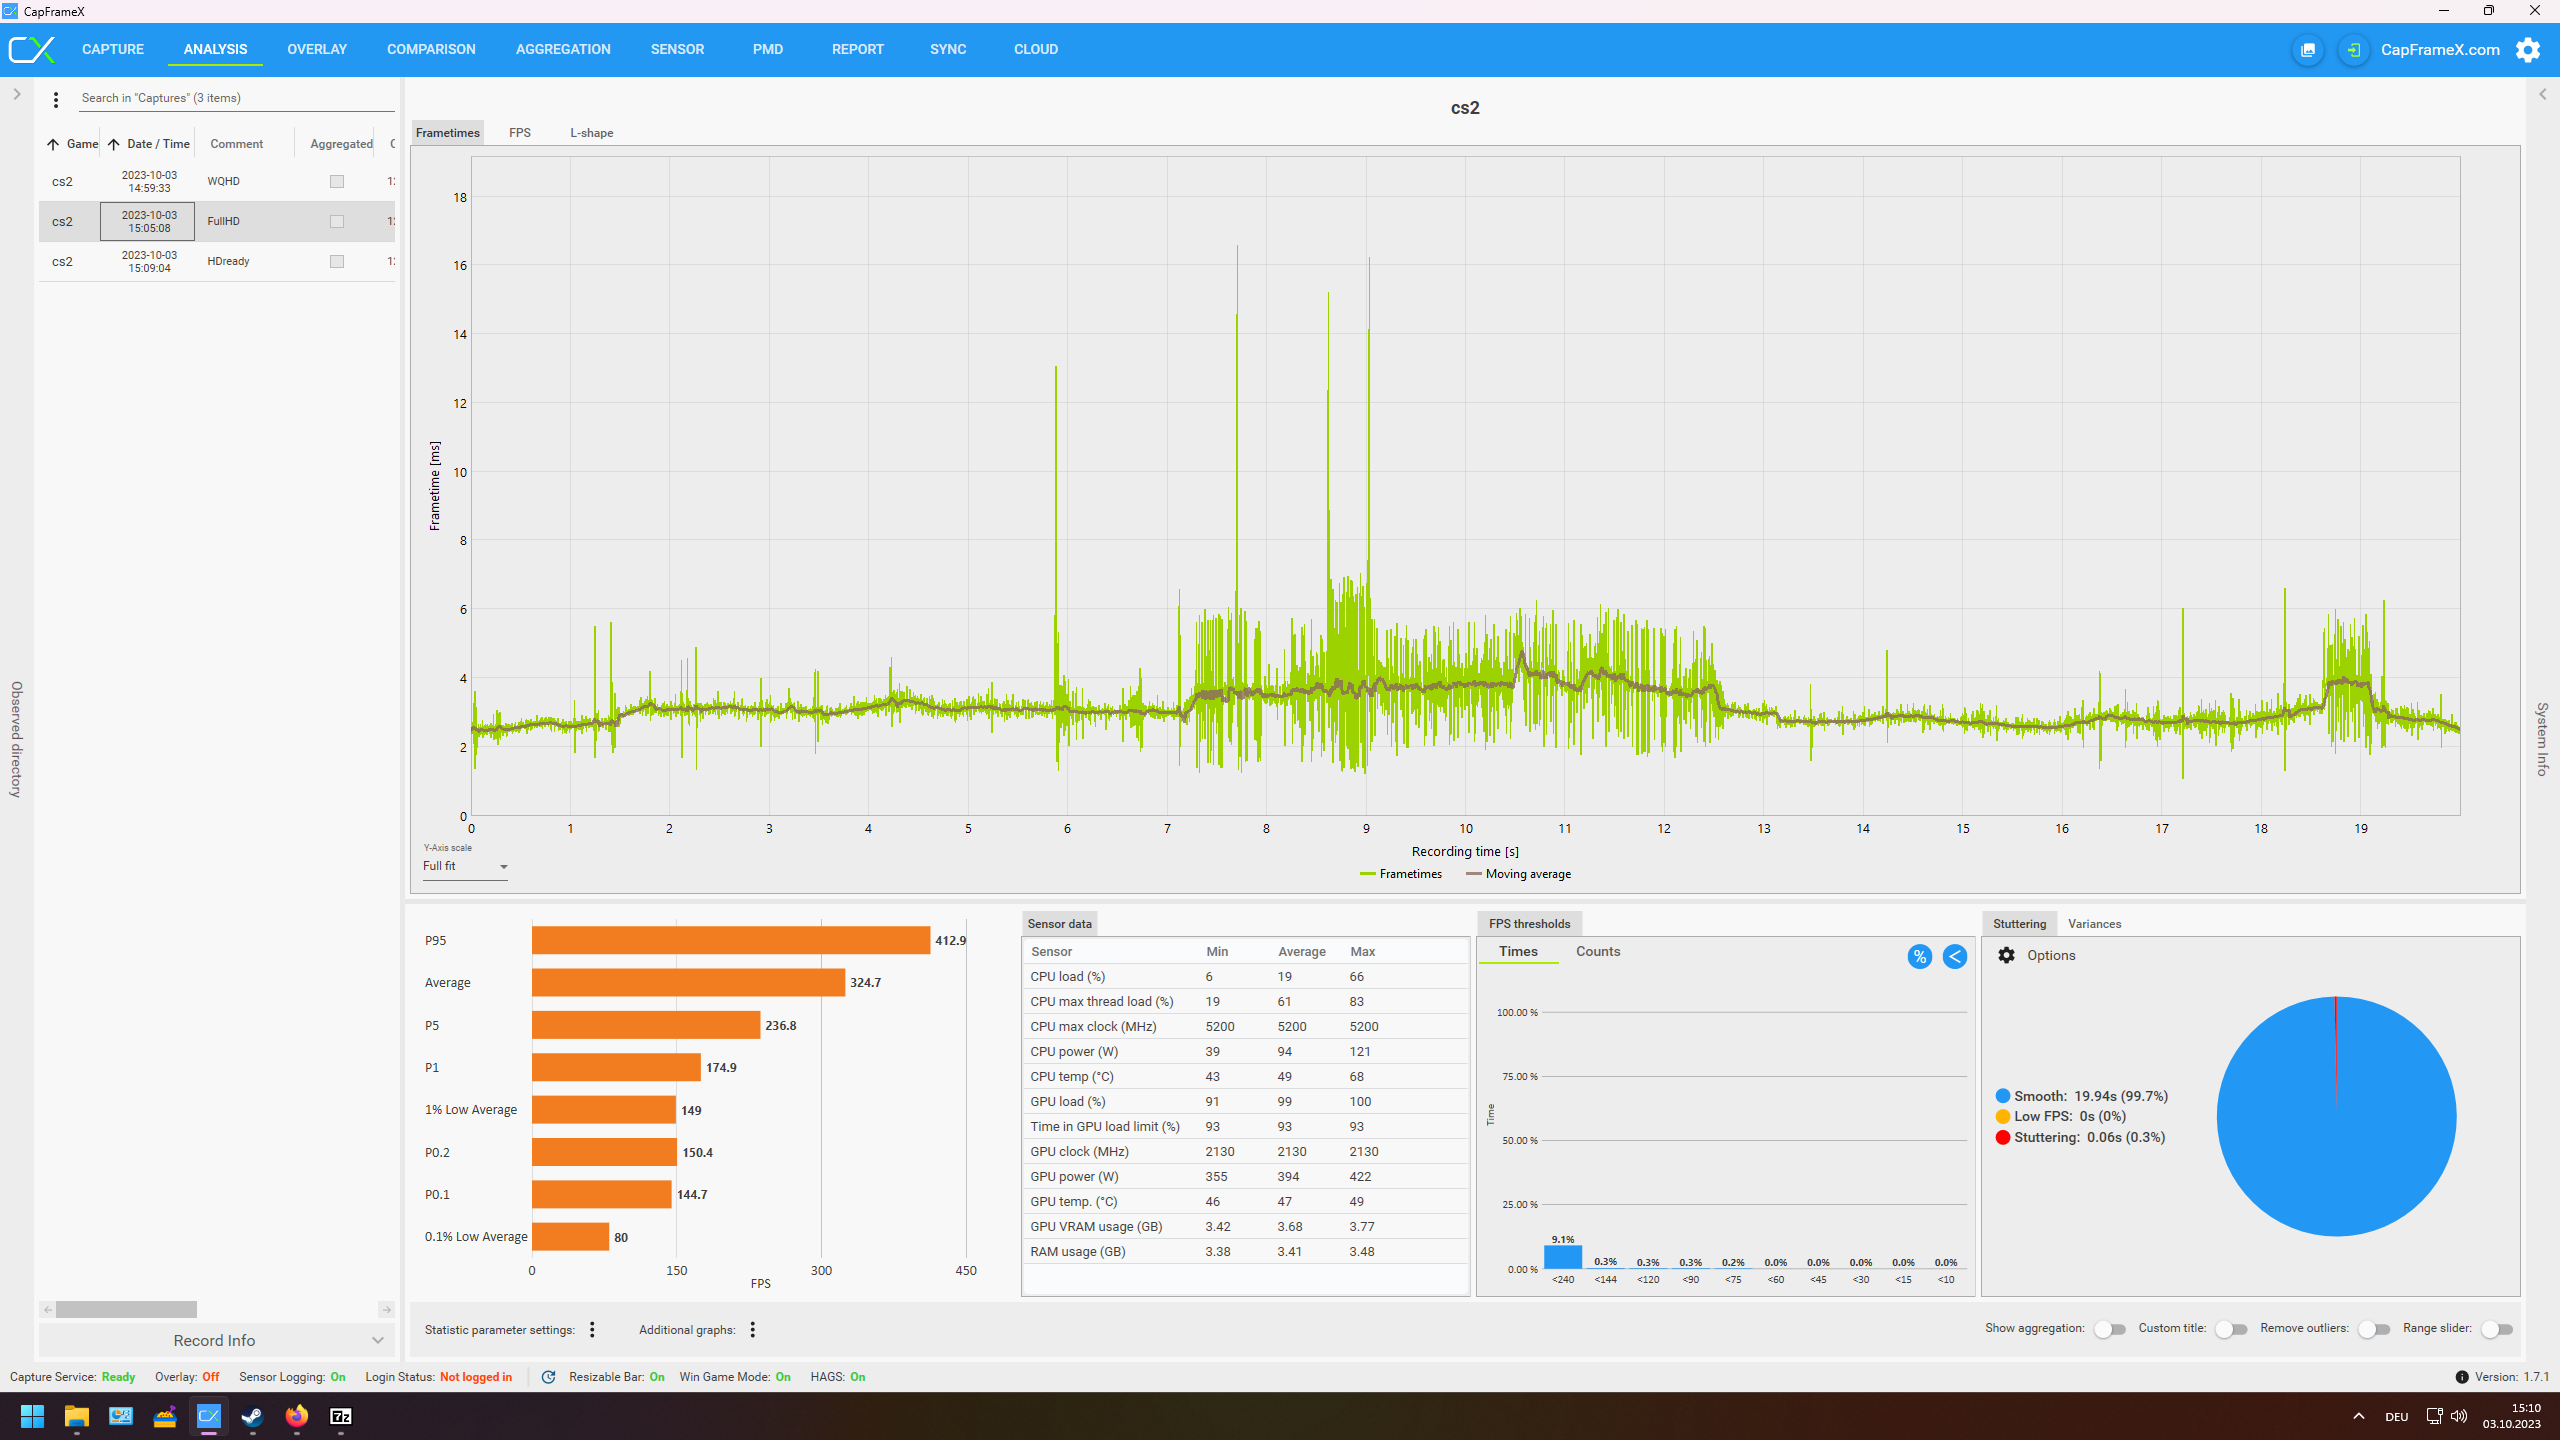Viewport: 2560px width, 1440px height.
Task: Click the percent icon in FPS thresholds
Action: [x=1919, y=957]
